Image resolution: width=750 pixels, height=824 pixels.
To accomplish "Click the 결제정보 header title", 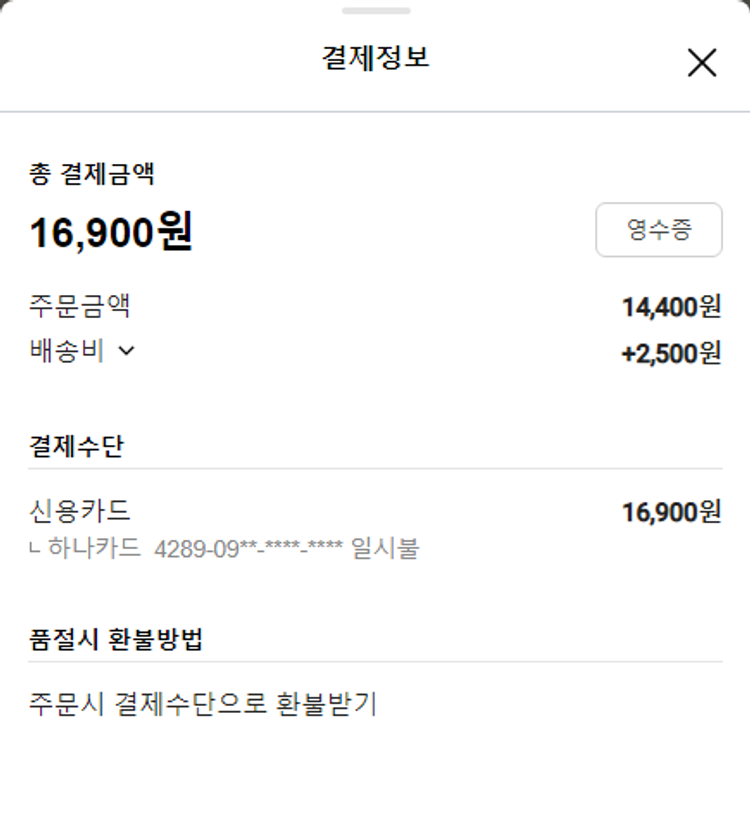I will [375, 58].
